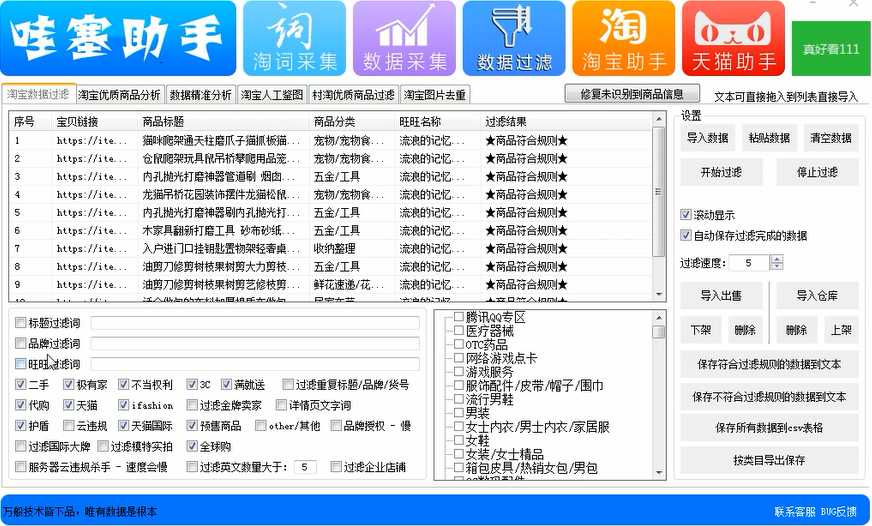The width and height of the screenshot is (872, 526).
Task: Click the 粘贴数据 button
Action: coord(769,138)
